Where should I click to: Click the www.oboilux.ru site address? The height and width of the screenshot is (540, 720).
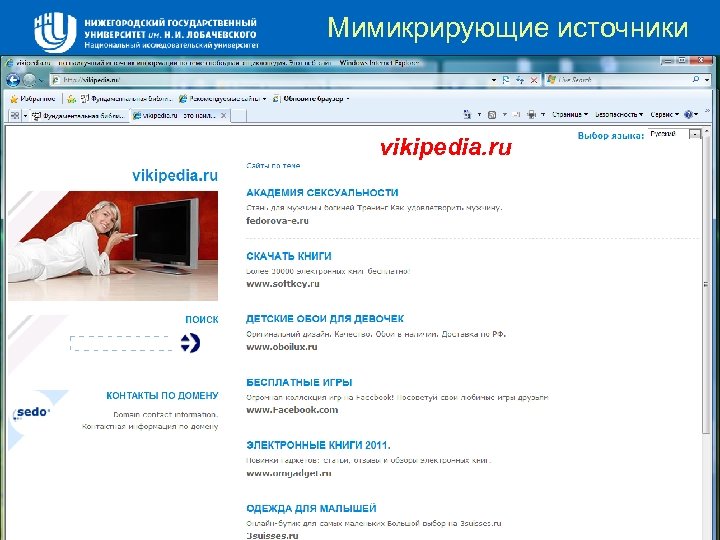(281, 347)
